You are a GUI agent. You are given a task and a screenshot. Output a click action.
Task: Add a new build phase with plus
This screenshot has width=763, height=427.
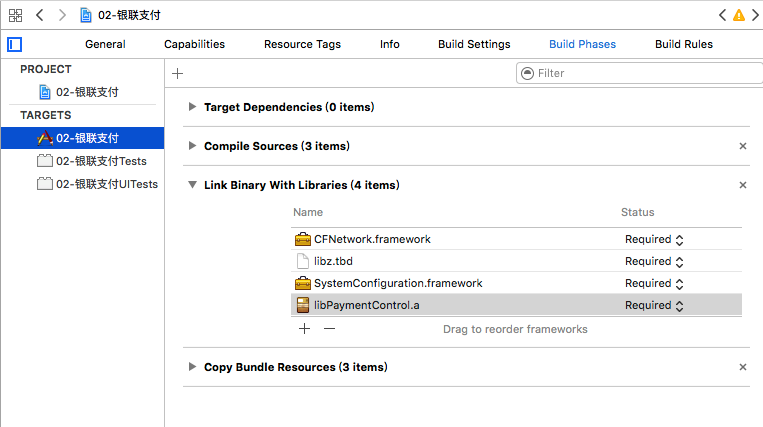178,73
